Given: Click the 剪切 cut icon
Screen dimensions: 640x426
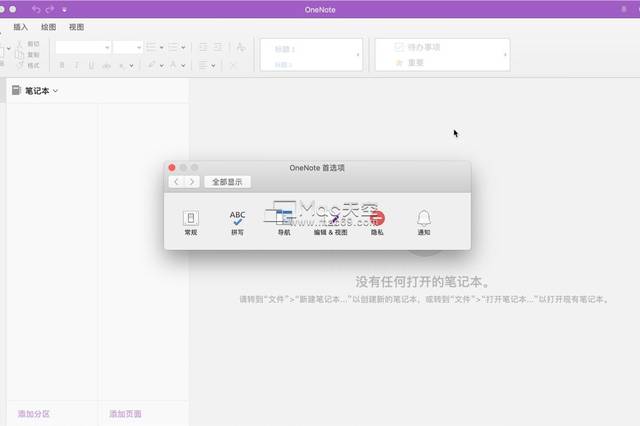Looking at the screenshot, I should coord(20,44).
